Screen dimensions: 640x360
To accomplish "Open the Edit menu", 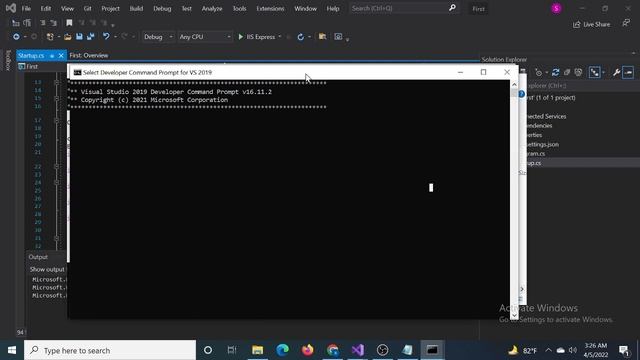I will click(46, 9).
